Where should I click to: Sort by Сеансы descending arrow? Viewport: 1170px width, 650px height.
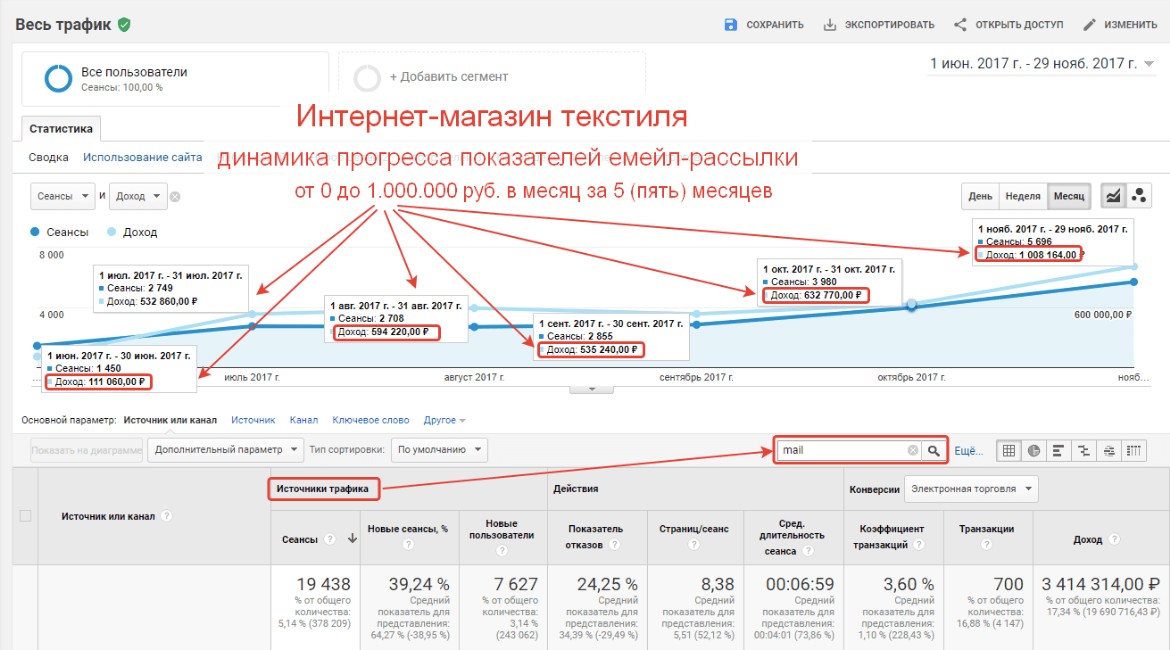[x=352, y=539]
